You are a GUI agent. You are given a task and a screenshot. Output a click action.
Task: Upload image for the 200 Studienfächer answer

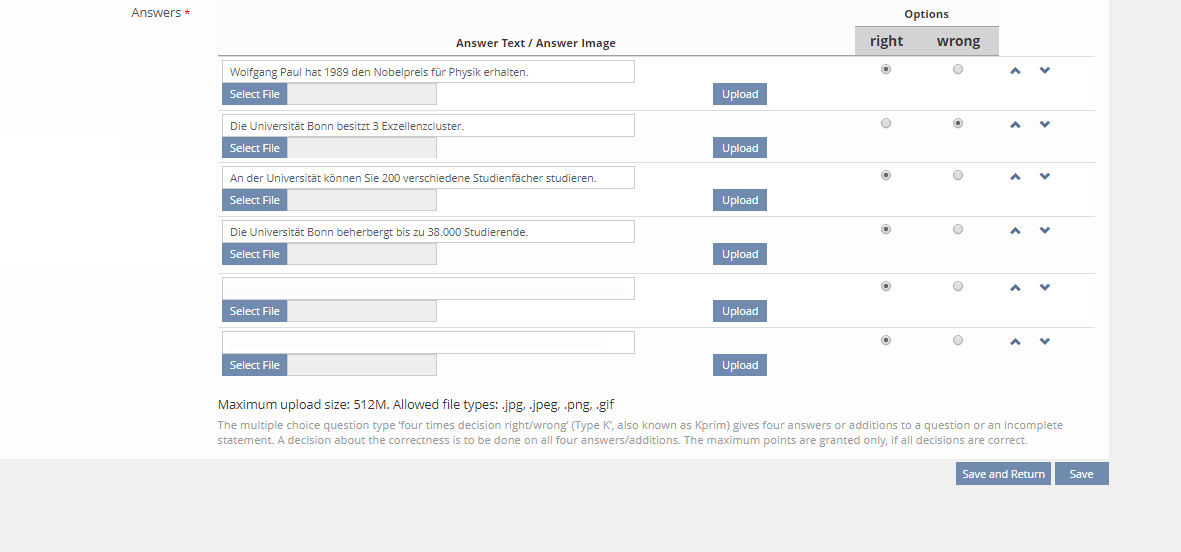(739, 200)
